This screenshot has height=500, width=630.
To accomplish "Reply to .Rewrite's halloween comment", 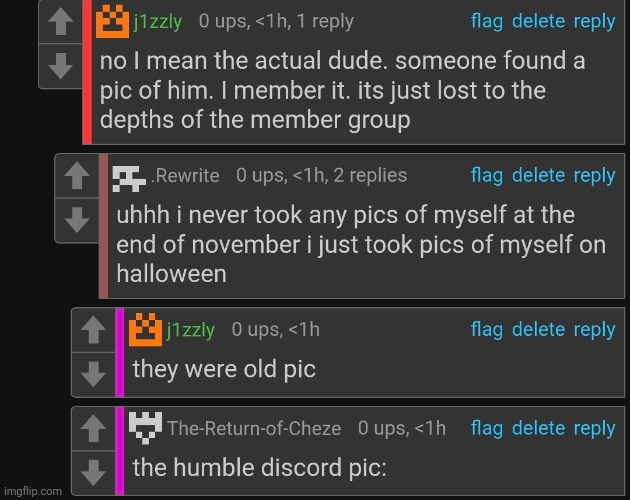I will pos(595,176).
